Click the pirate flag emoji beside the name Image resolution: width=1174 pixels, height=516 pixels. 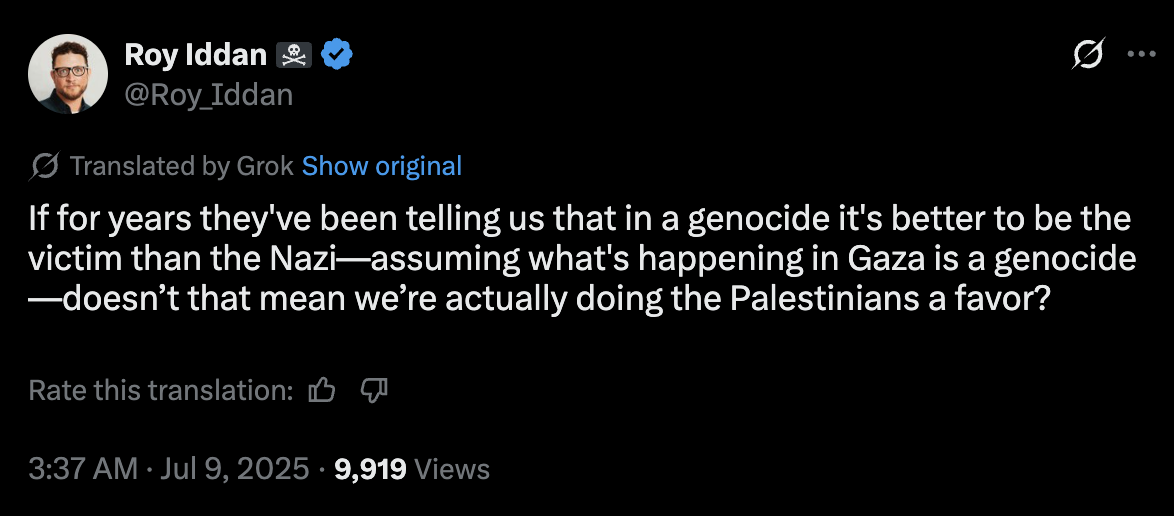coord(295,56)
